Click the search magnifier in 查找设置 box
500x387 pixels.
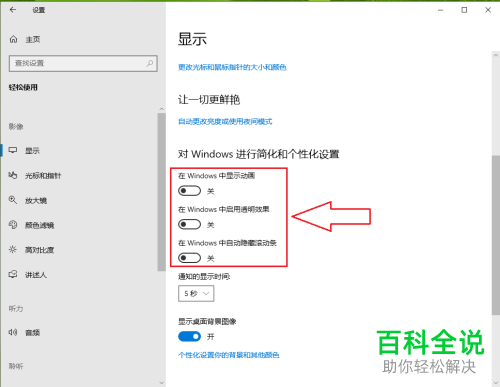[x=150, y=63]
